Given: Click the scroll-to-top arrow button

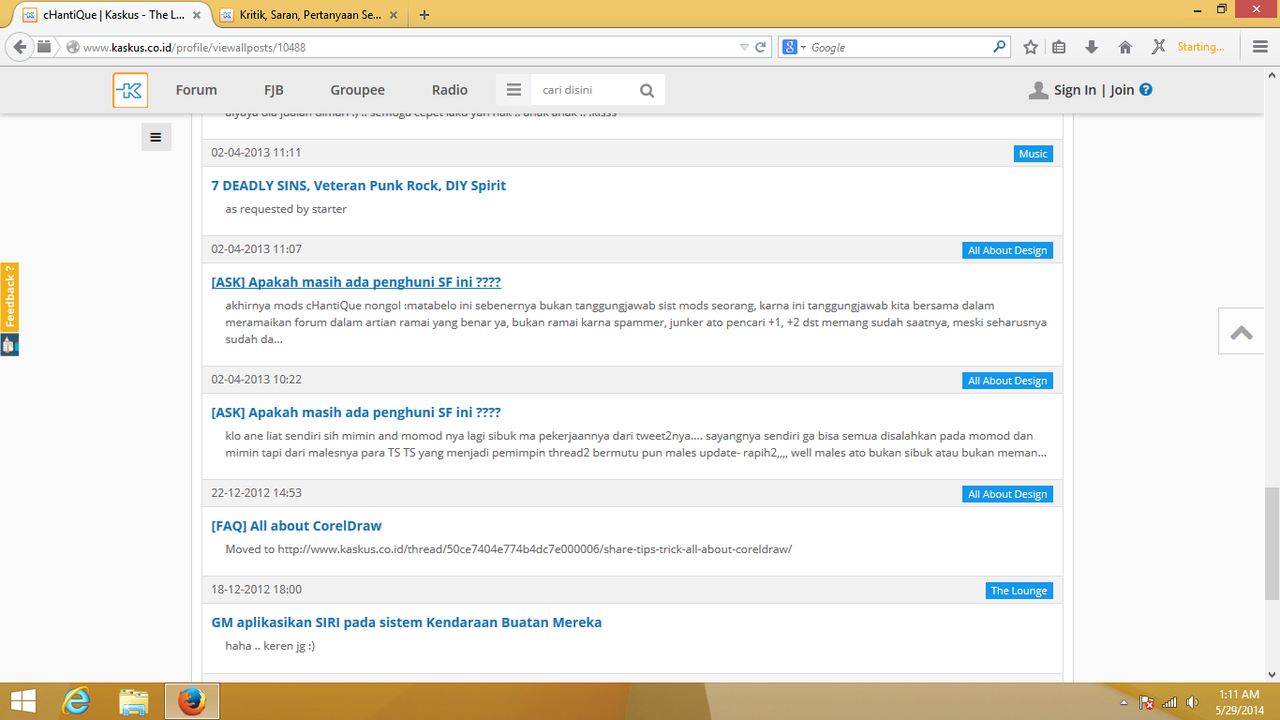Looking at the screenshot, I should pyautogui.click(x=1242, y=332).
